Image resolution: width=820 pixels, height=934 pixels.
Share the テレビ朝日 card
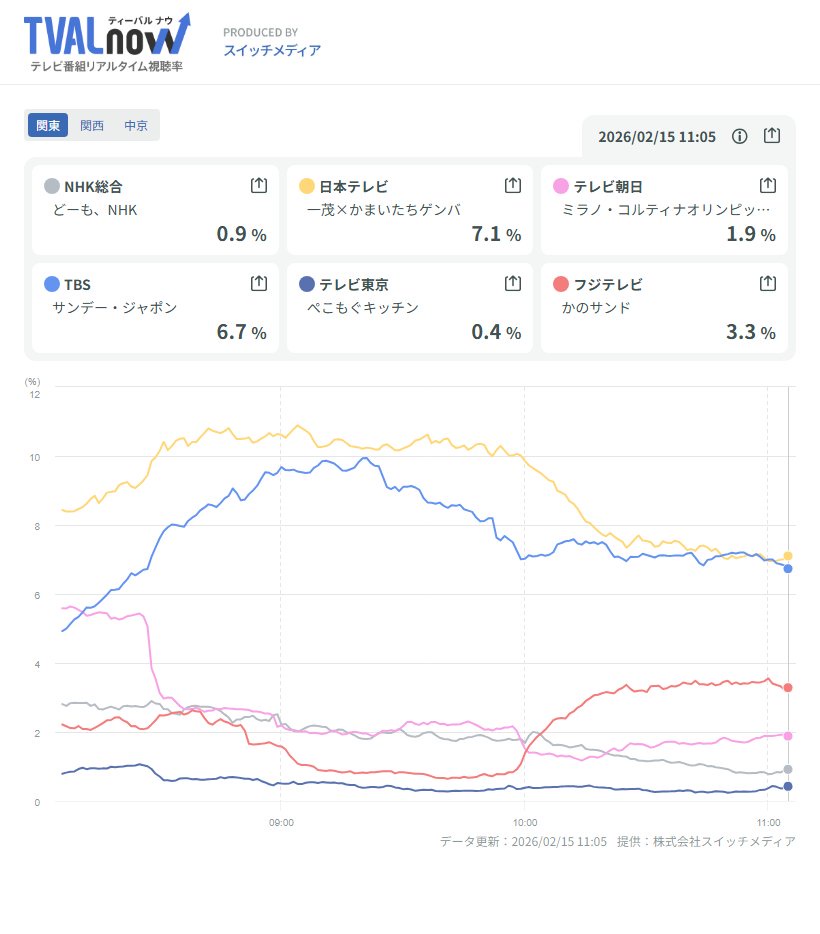[x=767, y=185]
